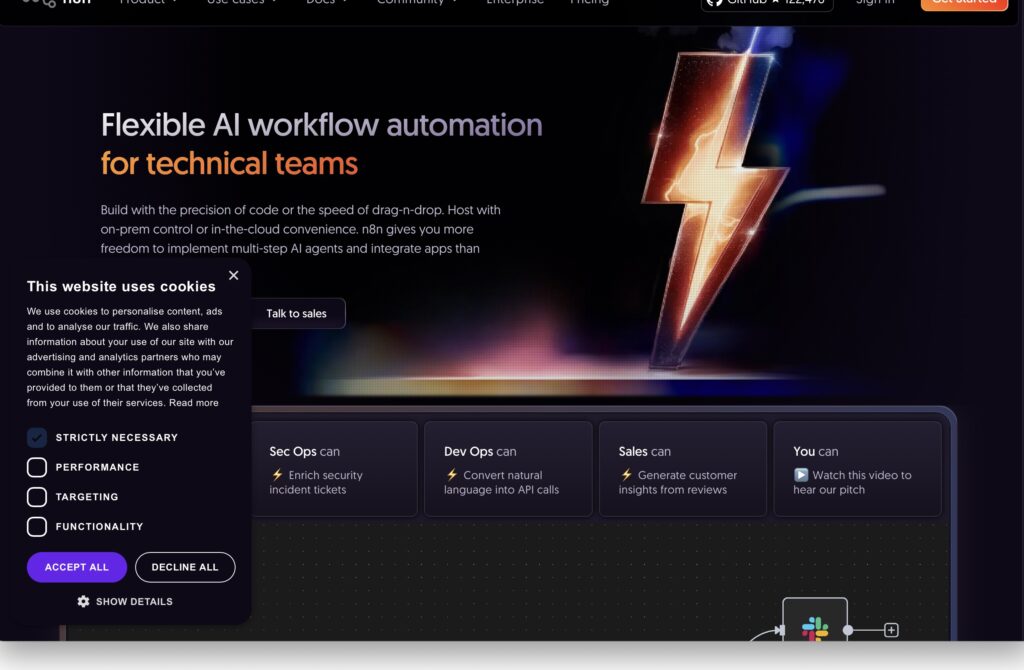Check the Functionality cookies checkbox
Image resolution: width=1024 pixels, height=670 pixels.
click(37, 526)
